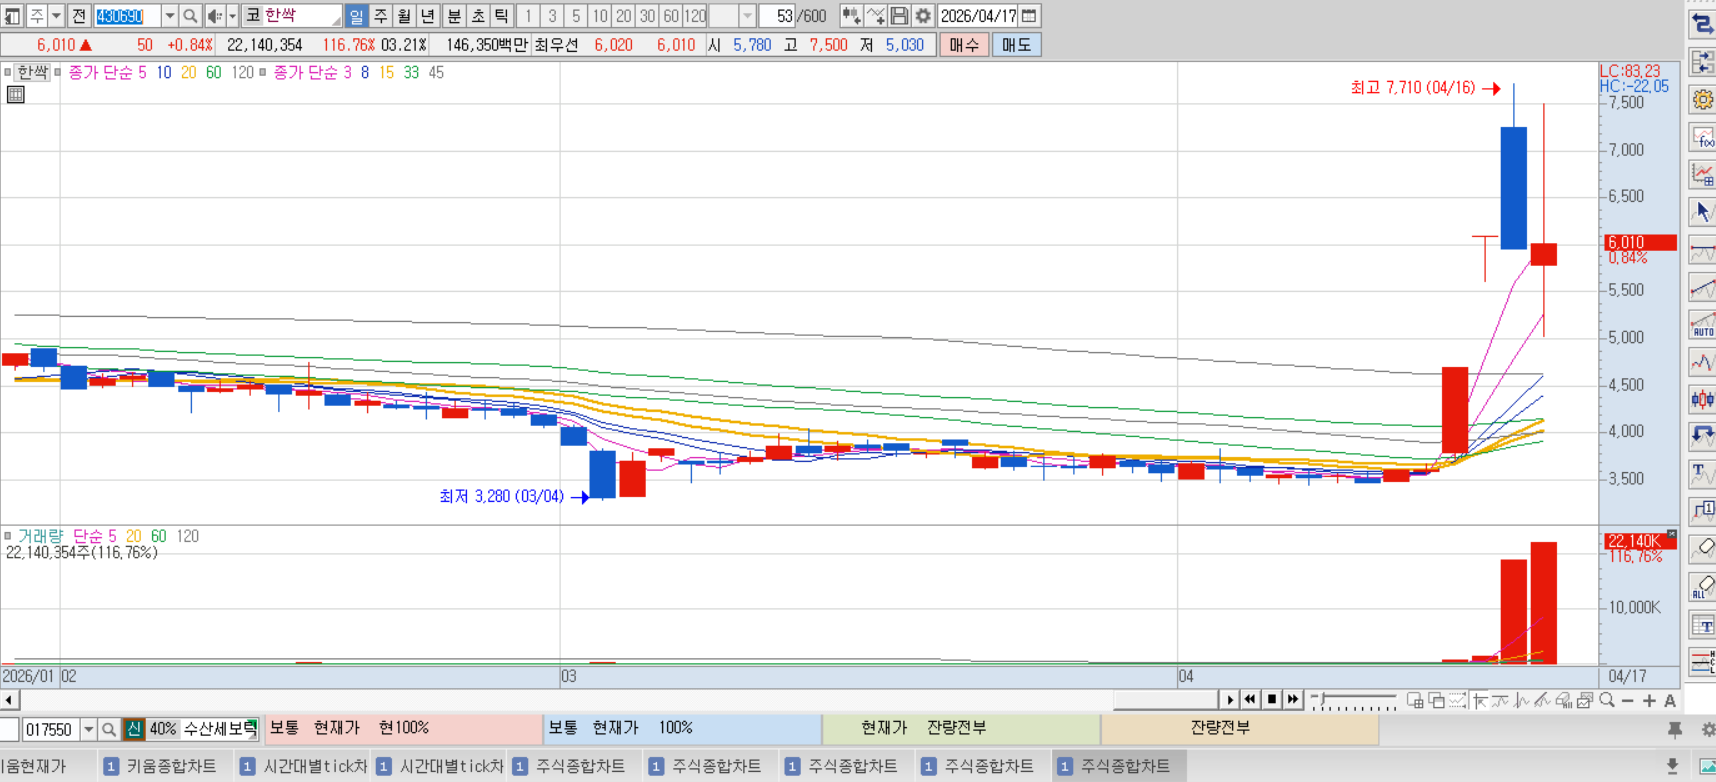Click the 10 interval preset button
The image size is (1716, 782).
[x=599, y=16]
